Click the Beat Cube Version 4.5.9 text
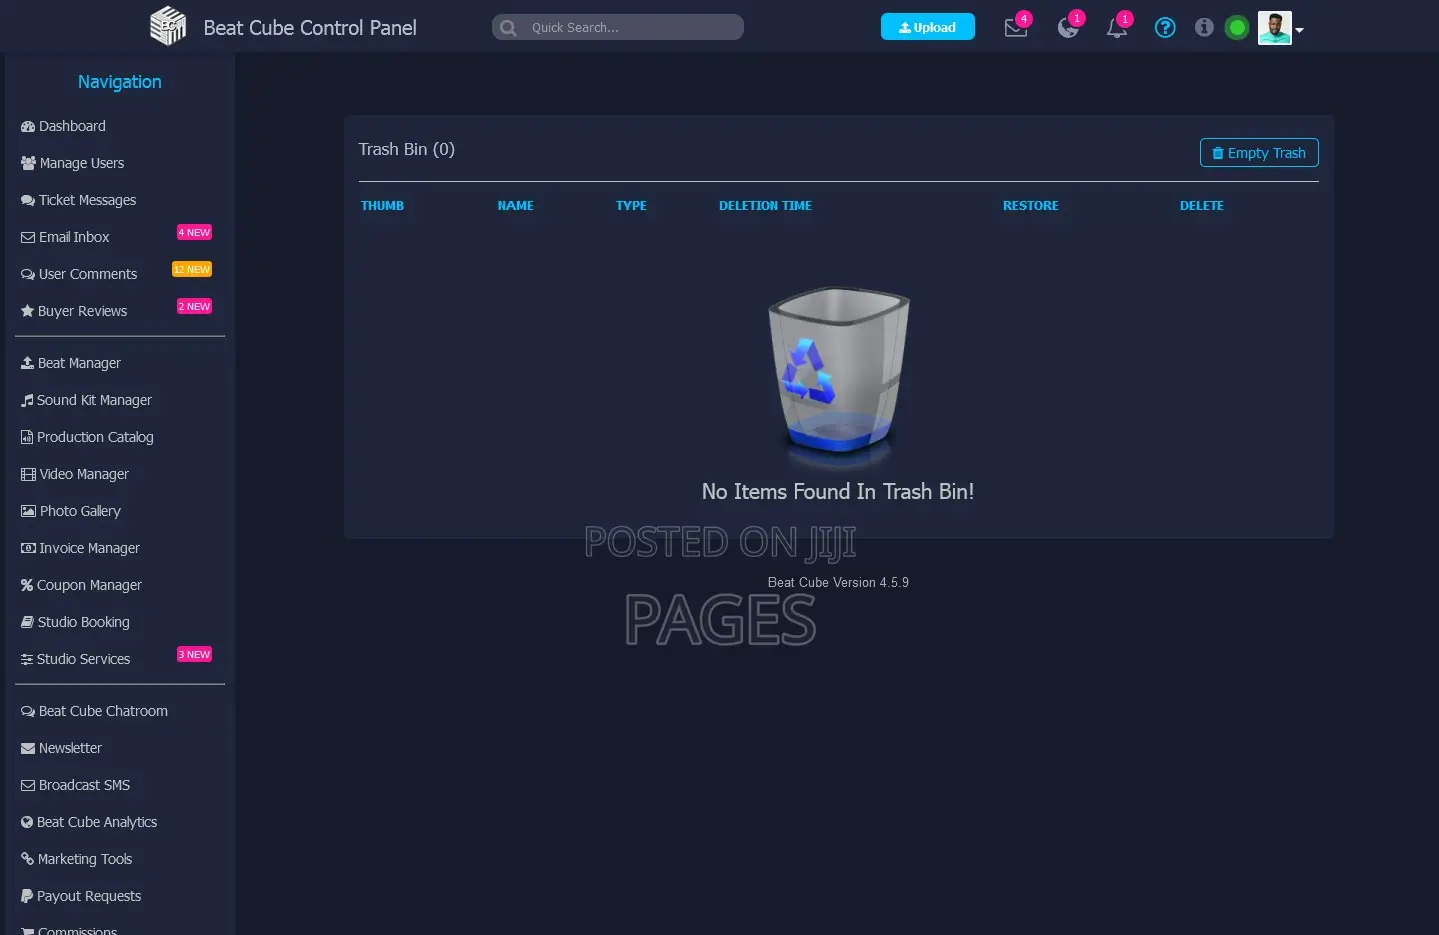The width and height of the screenshot is (1439, 935). [838, 582]
